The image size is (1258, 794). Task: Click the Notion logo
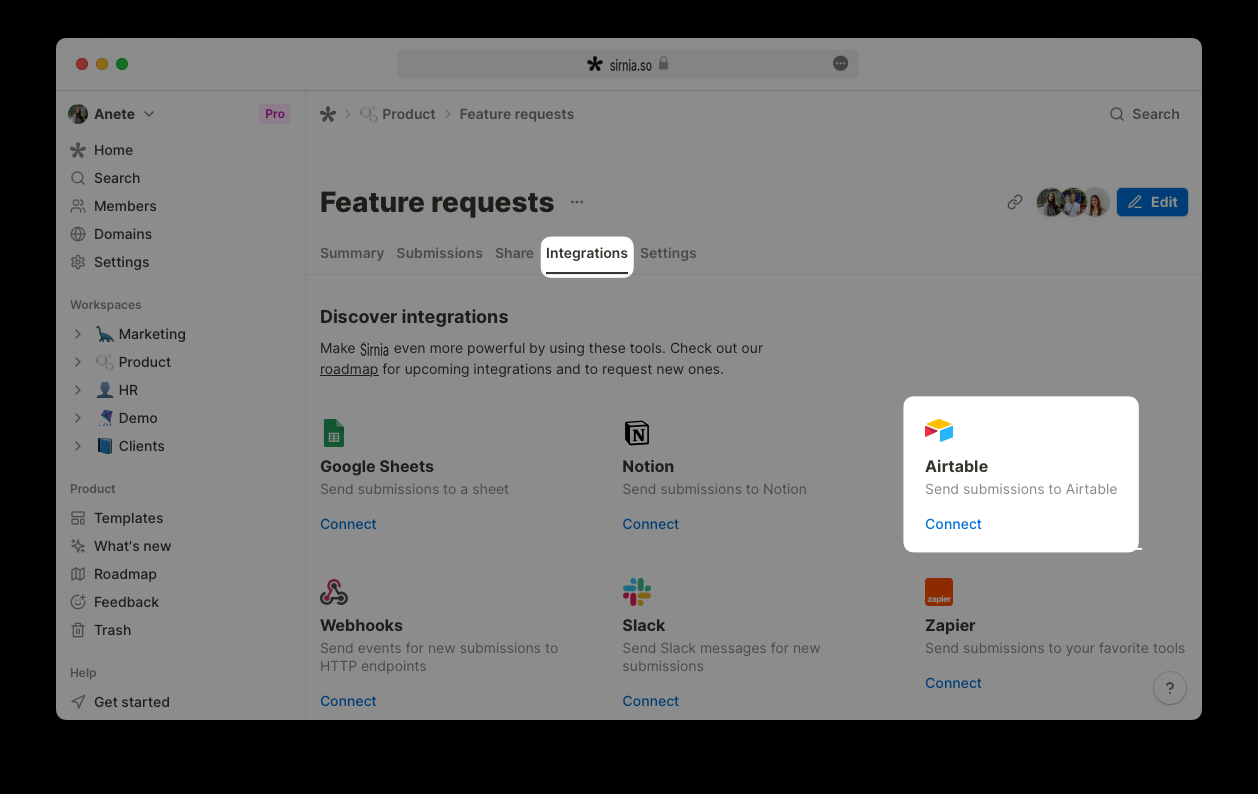pos(637,433)
